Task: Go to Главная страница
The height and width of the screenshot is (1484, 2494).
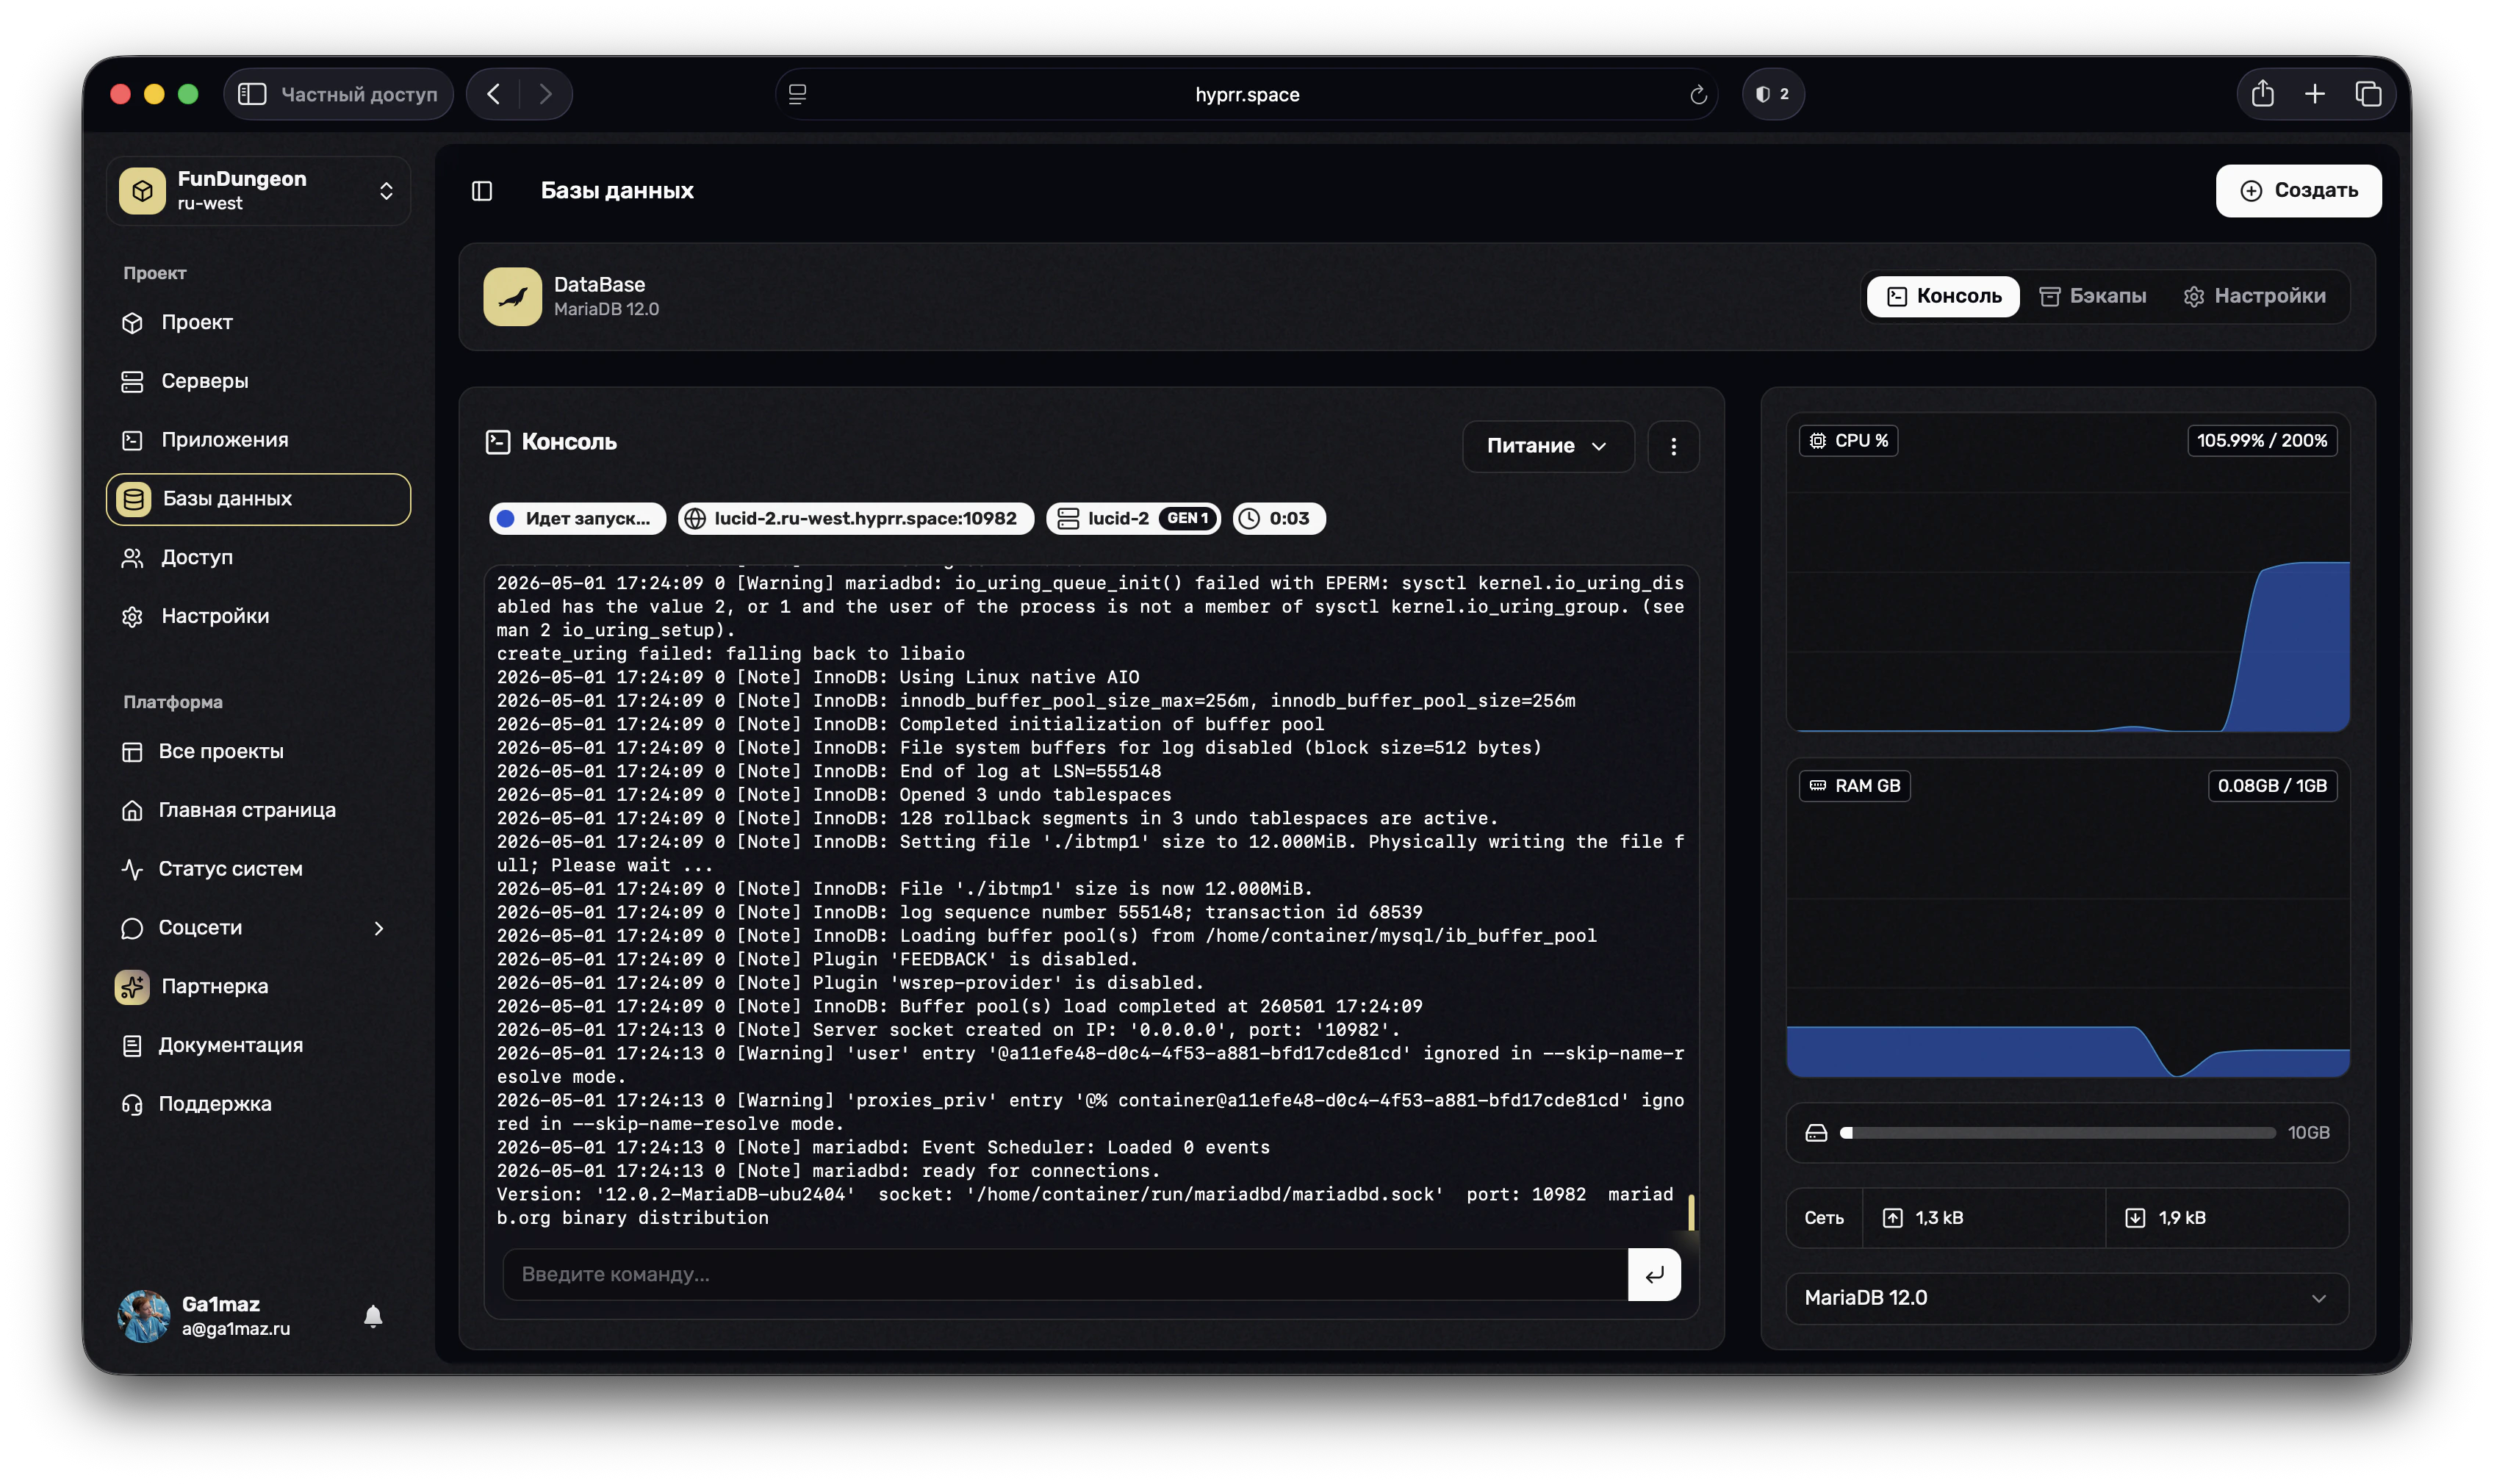Action: pyautogui.click(x=258, y=810)
